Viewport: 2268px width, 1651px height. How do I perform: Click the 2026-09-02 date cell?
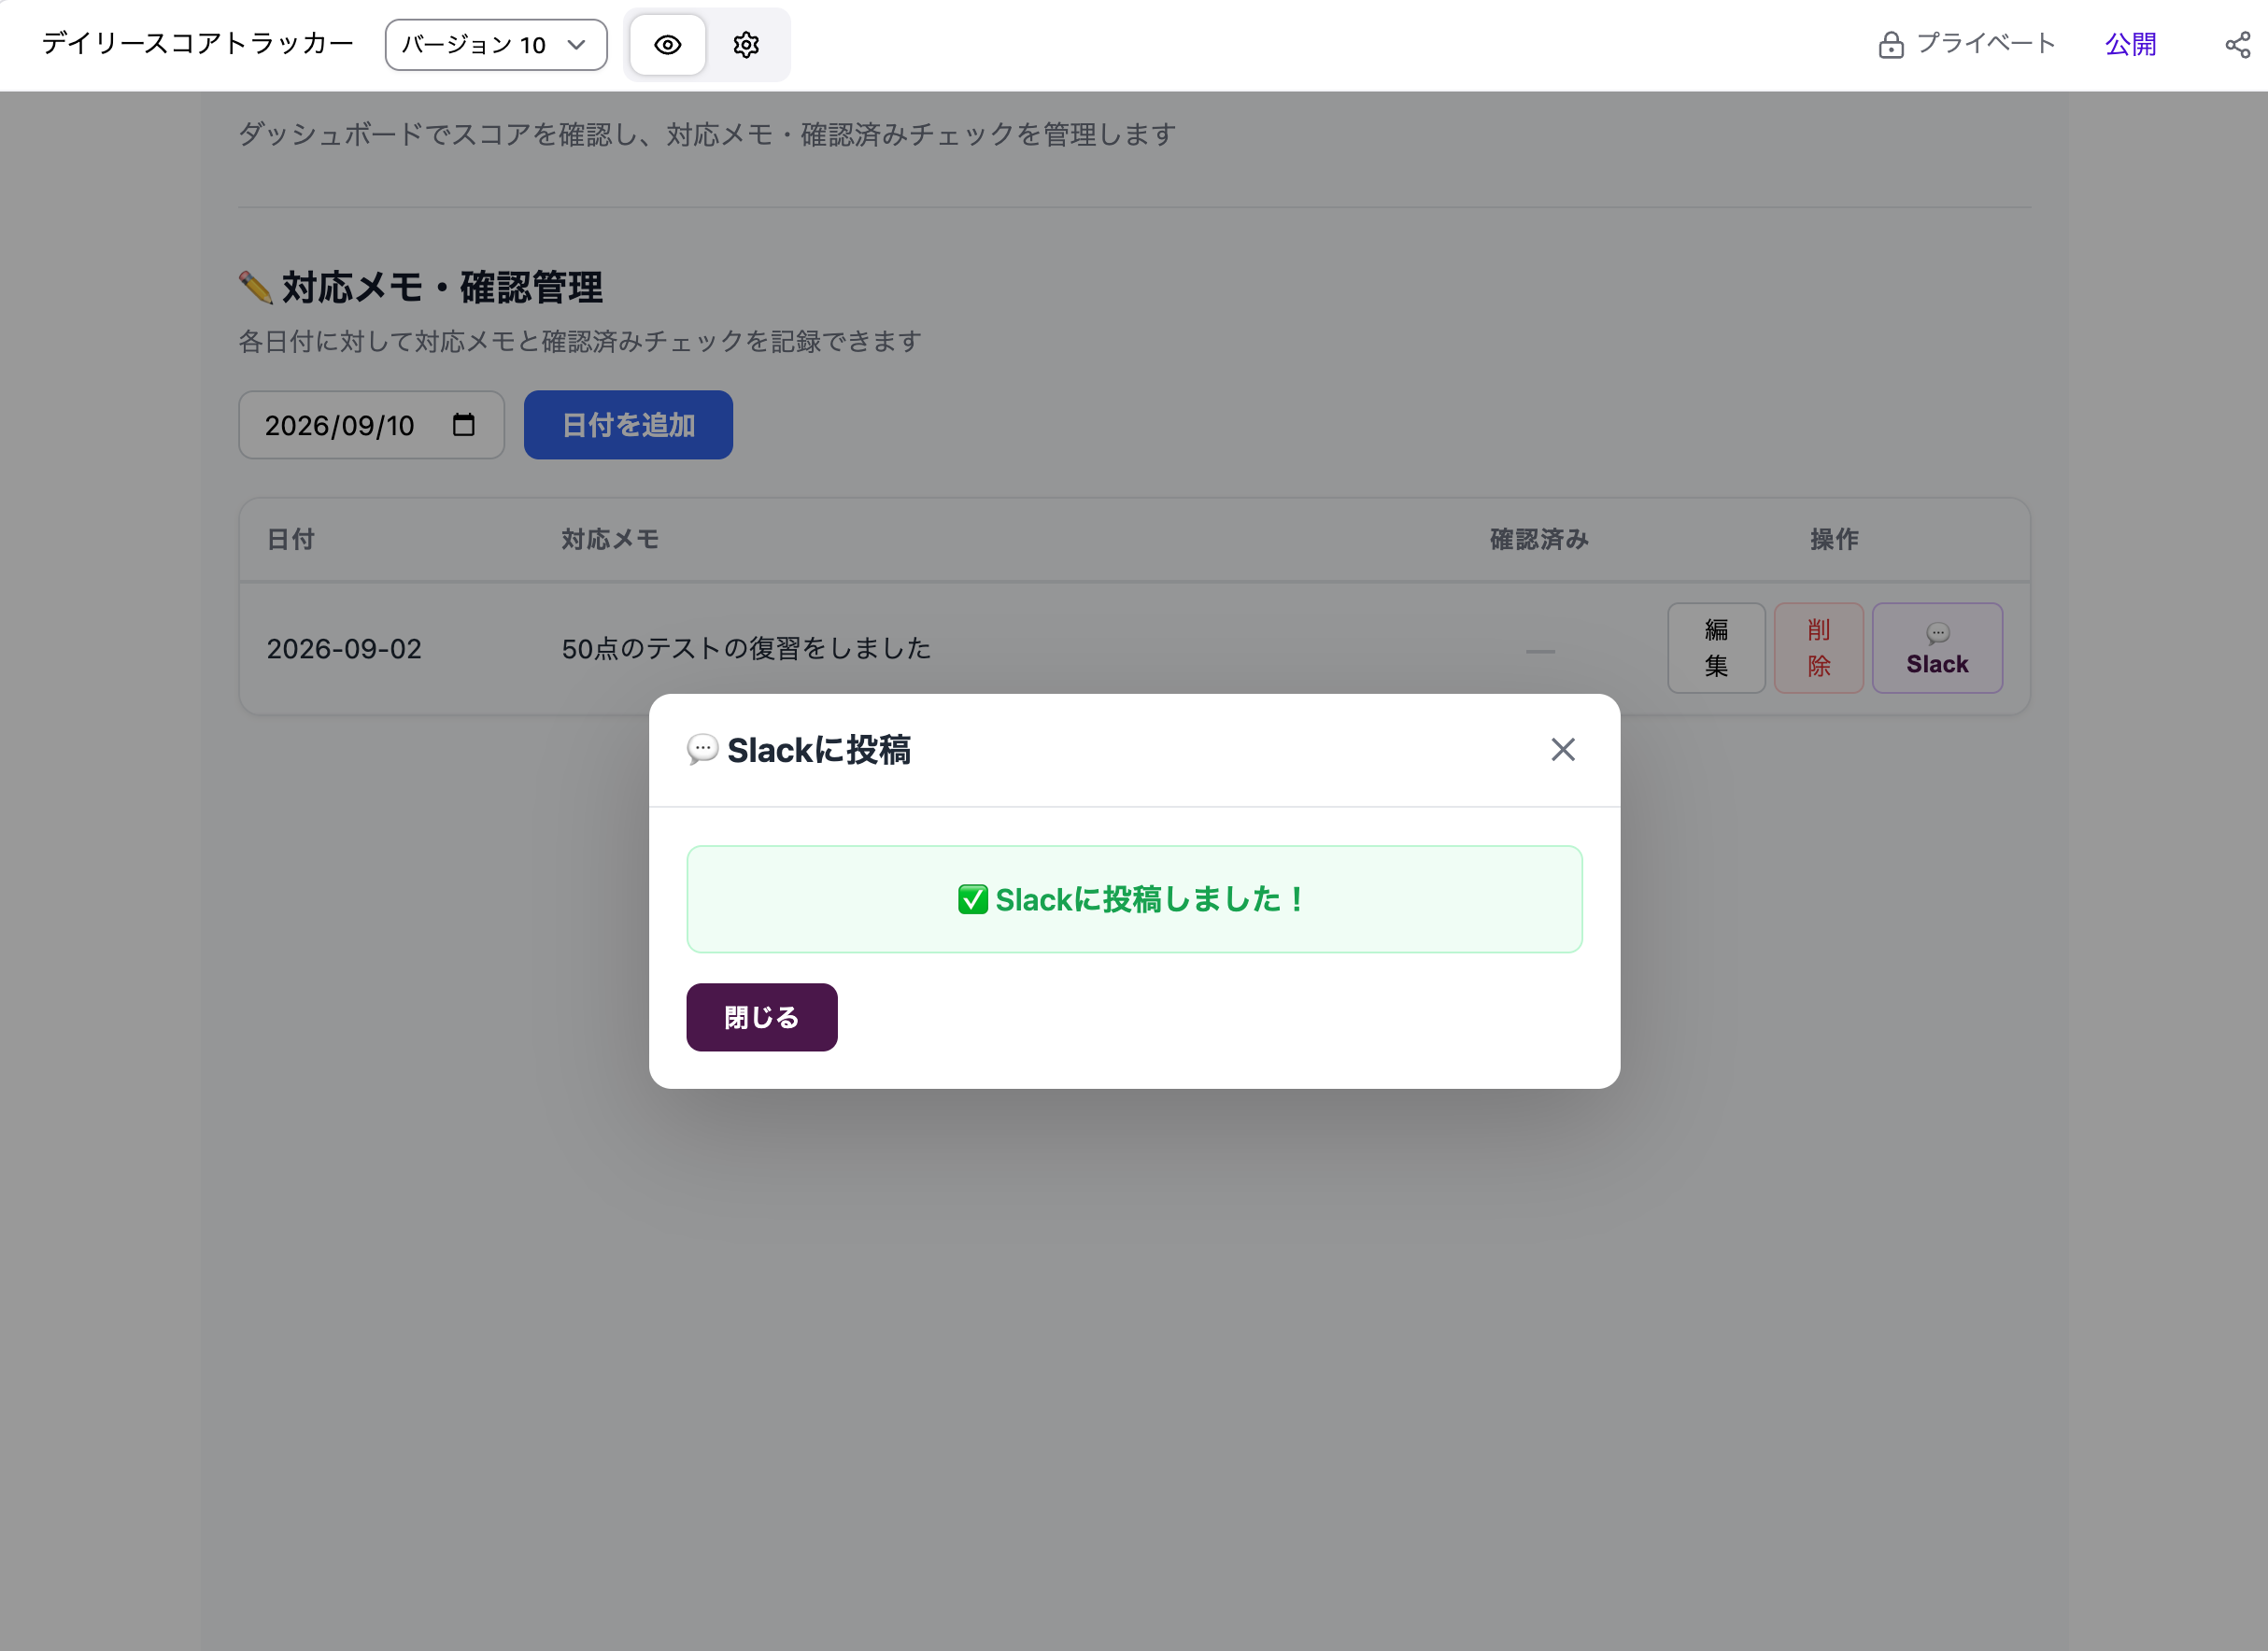pyautogui.click(x=344, y=649)
